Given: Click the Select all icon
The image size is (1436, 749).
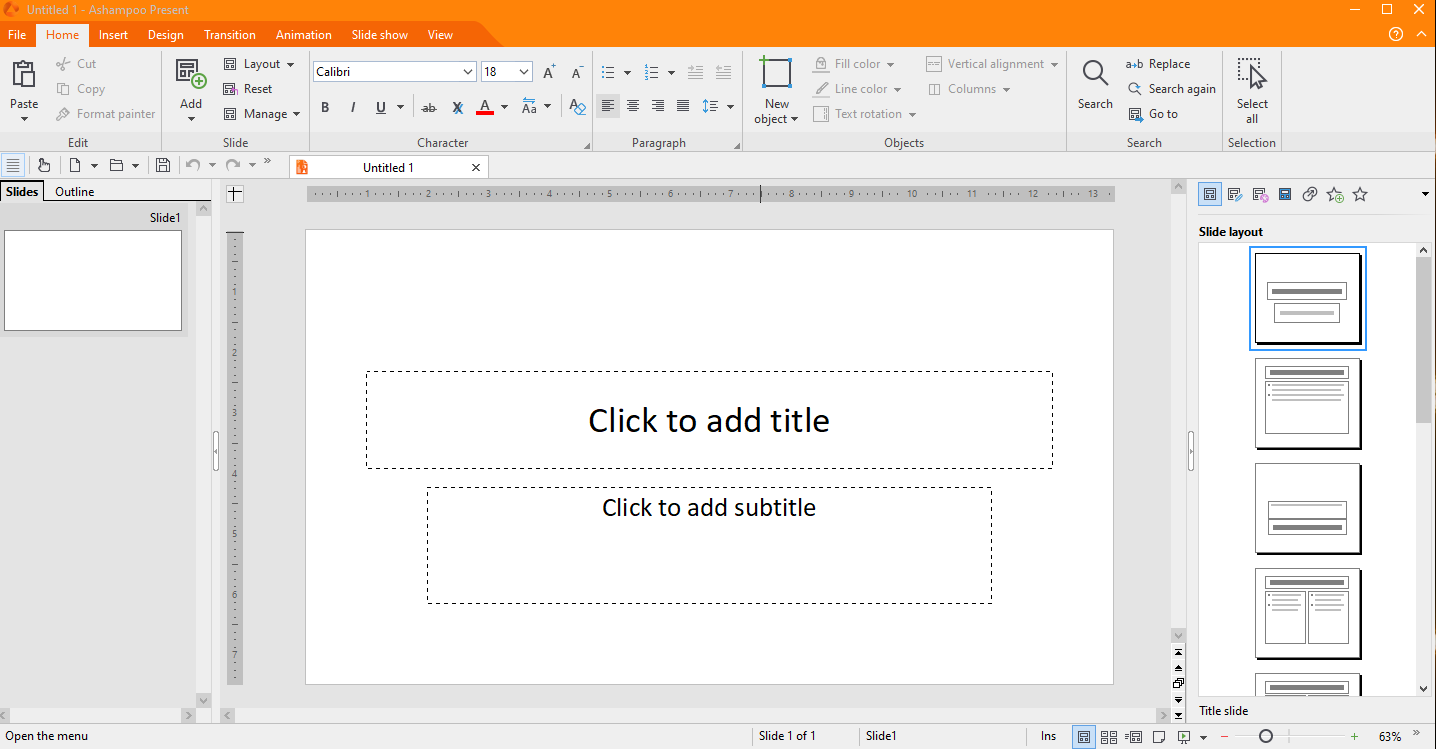Looking at the screenshot, I should coord(1251,75).
